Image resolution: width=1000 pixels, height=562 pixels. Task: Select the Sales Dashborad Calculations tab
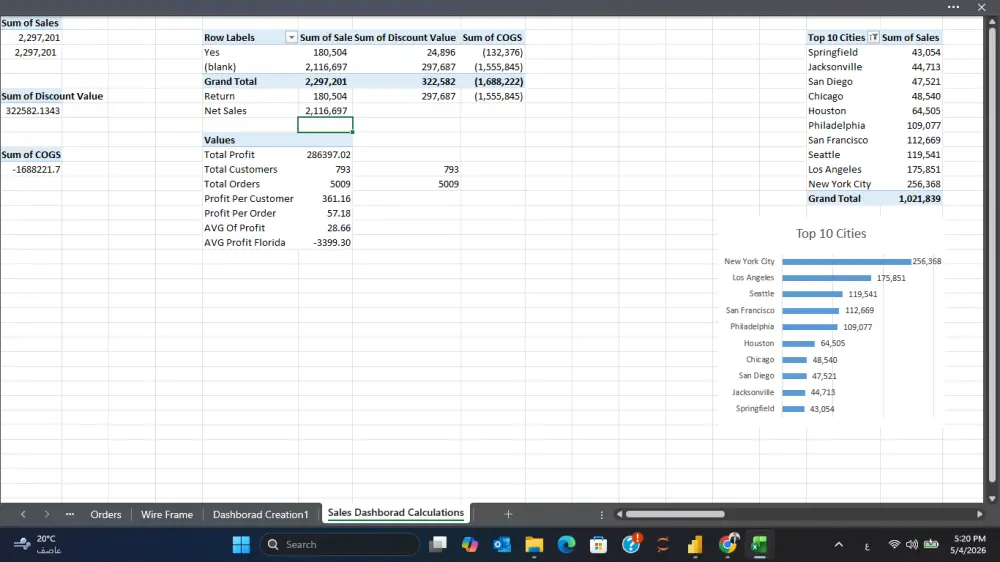tap(395, 513)
